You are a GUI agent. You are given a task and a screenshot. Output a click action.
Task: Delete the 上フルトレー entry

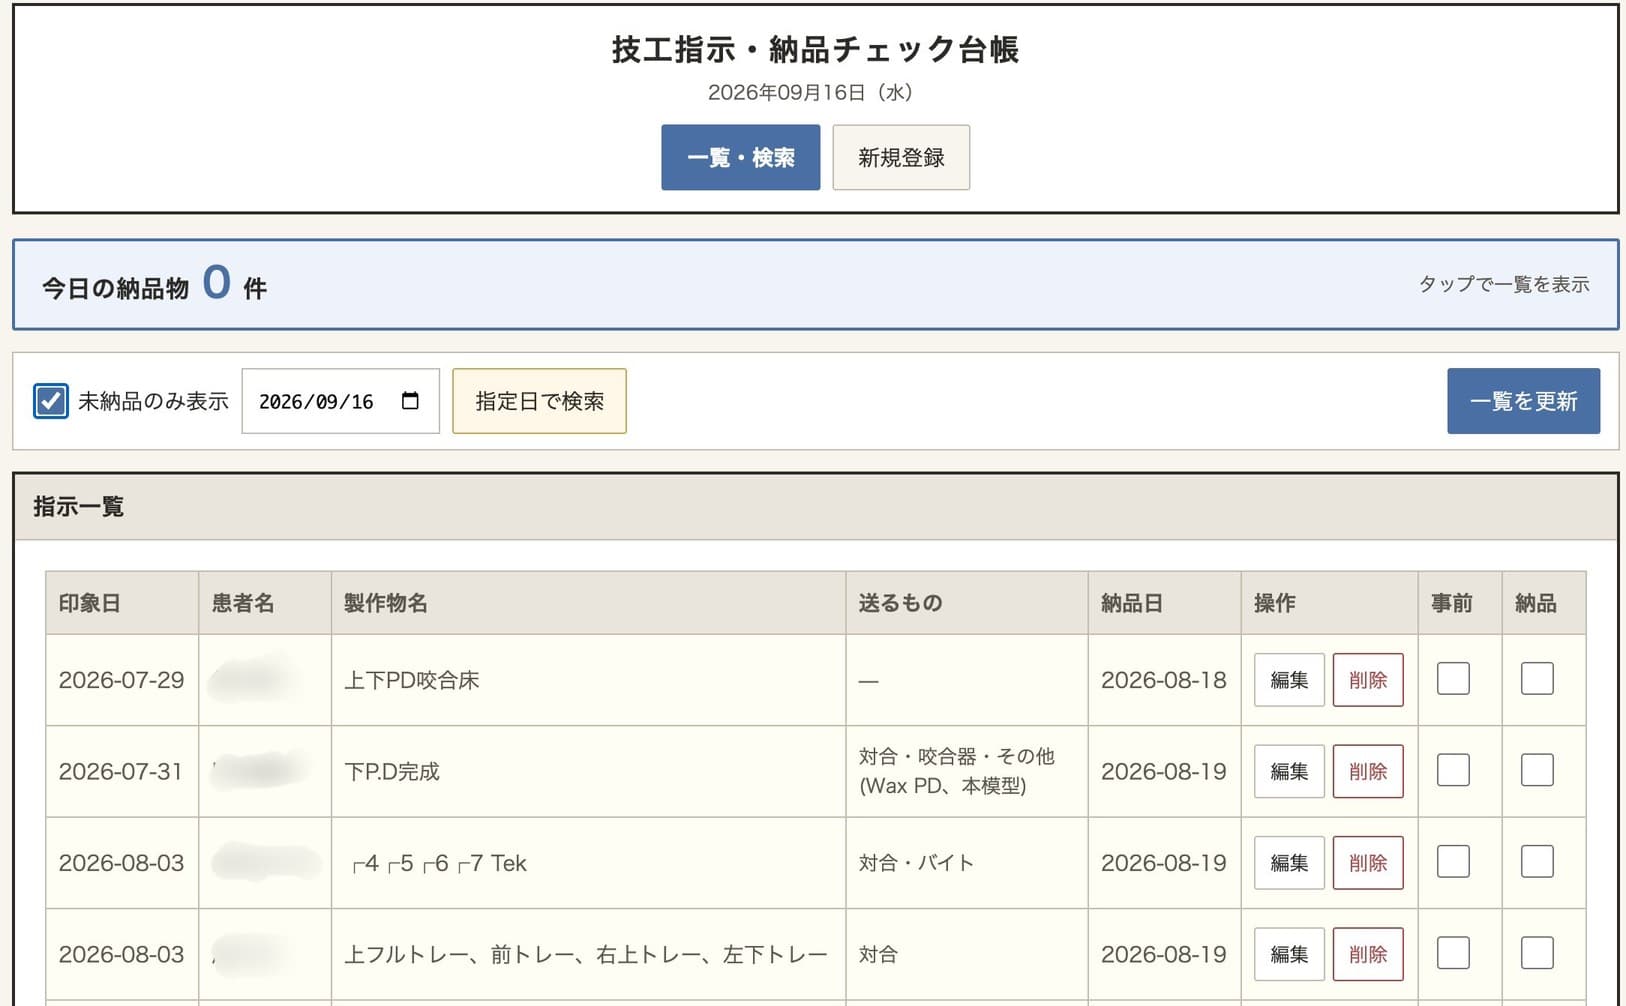pyautogui.click(x=1368, y=954)
